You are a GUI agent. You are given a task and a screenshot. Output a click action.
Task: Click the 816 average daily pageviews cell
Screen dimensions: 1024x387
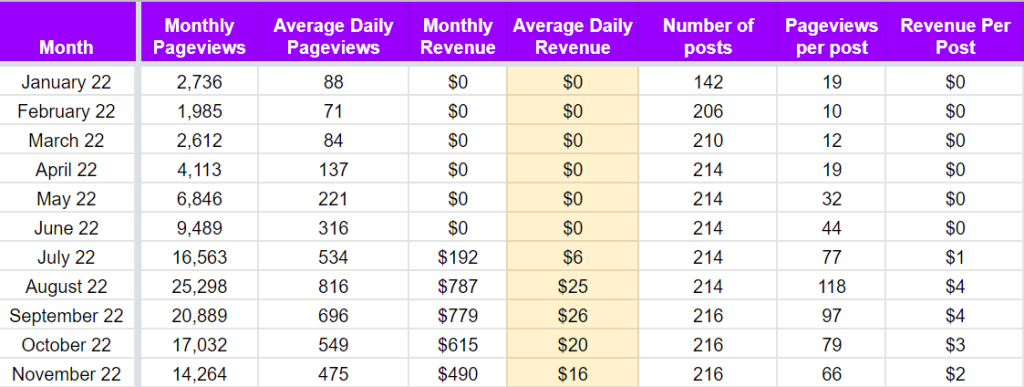[x=333, y=286]
